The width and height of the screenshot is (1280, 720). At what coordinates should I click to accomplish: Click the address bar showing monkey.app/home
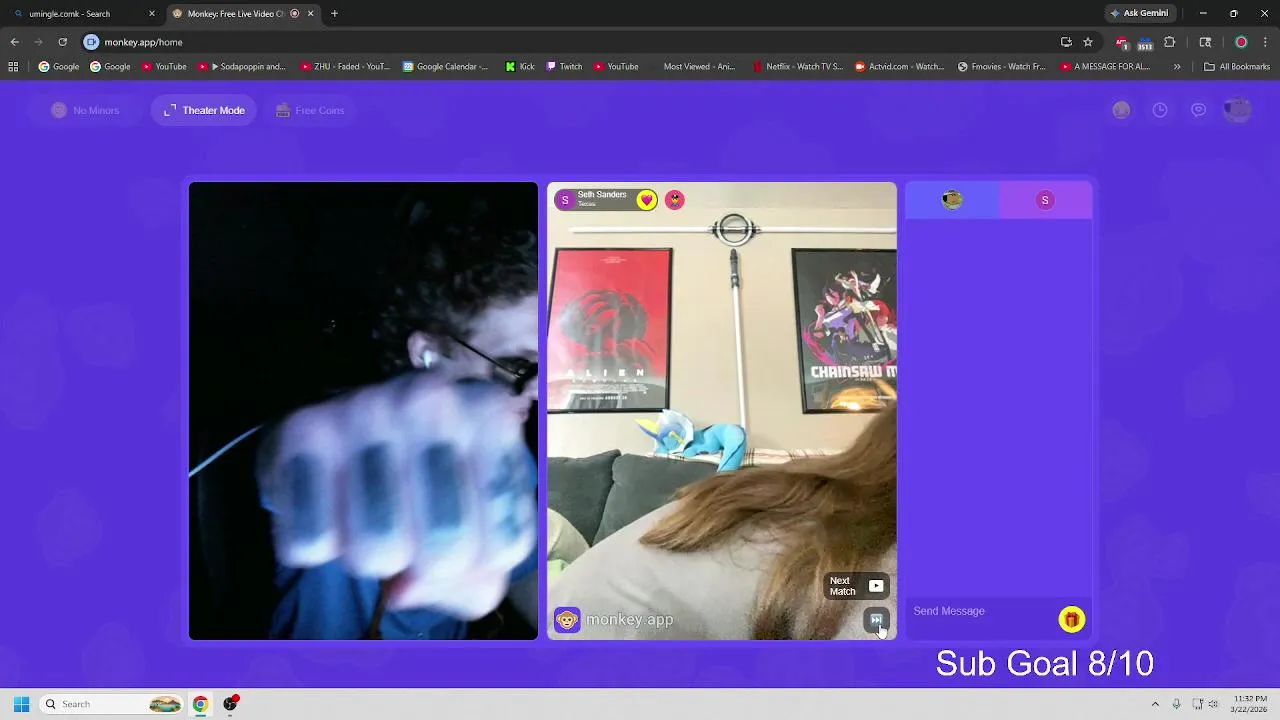click(x=570, y=42)
